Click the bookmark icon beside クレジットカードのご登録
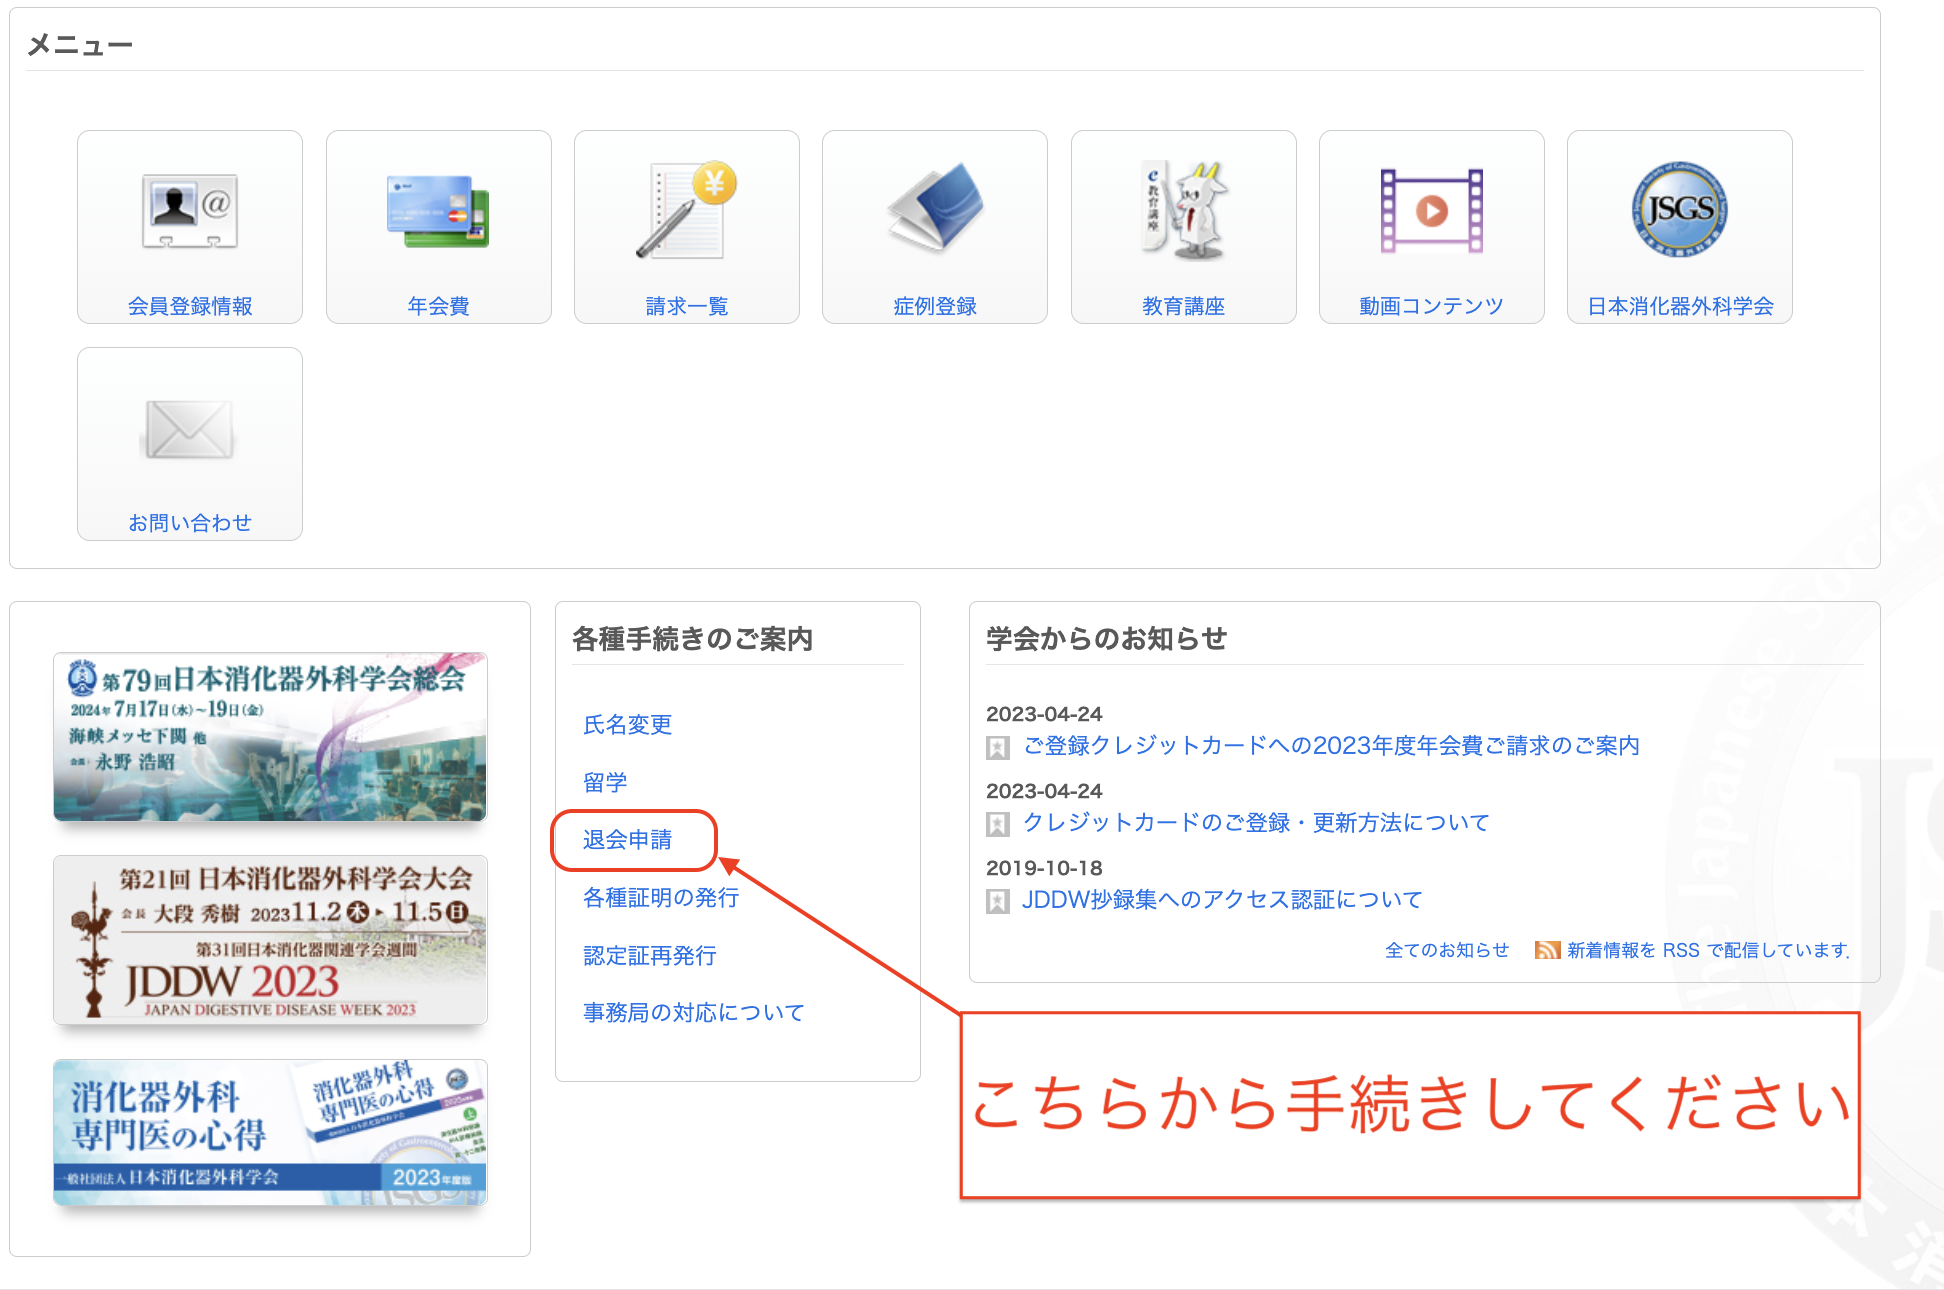 tap(997, 824)
